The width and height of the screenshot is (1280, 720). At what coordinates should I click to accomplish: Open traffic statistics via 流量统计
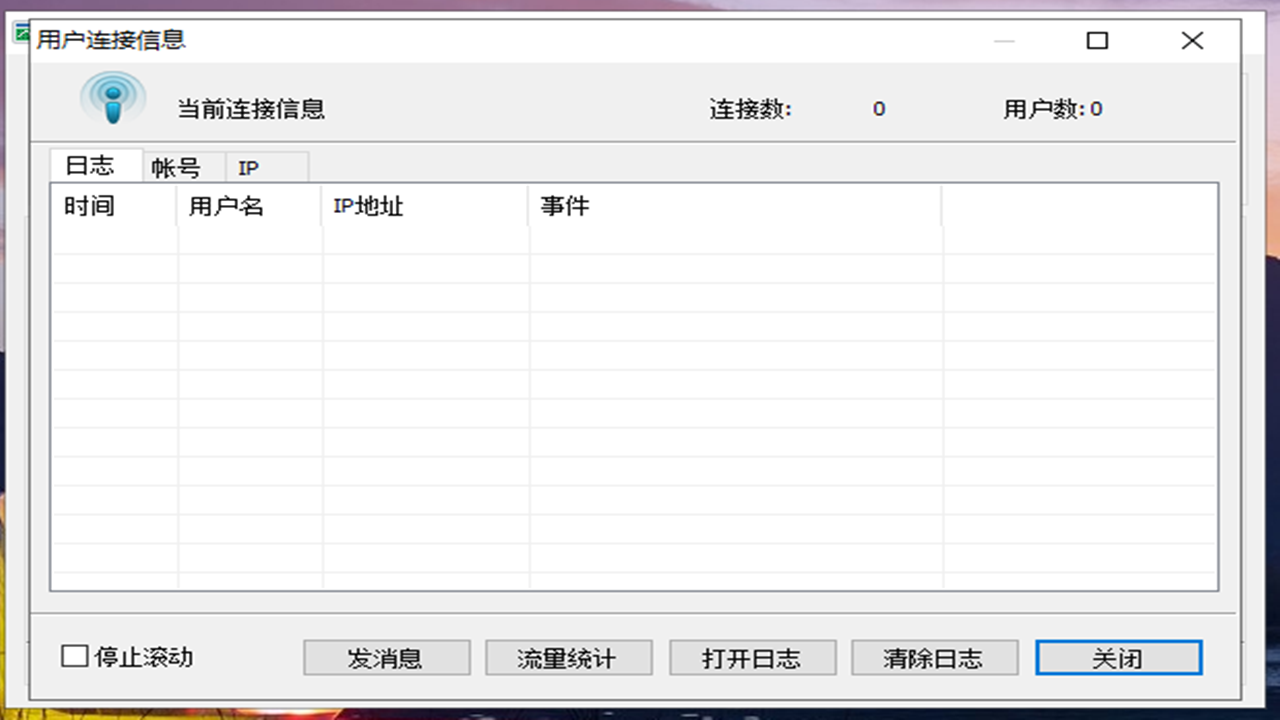coord(568,657)
